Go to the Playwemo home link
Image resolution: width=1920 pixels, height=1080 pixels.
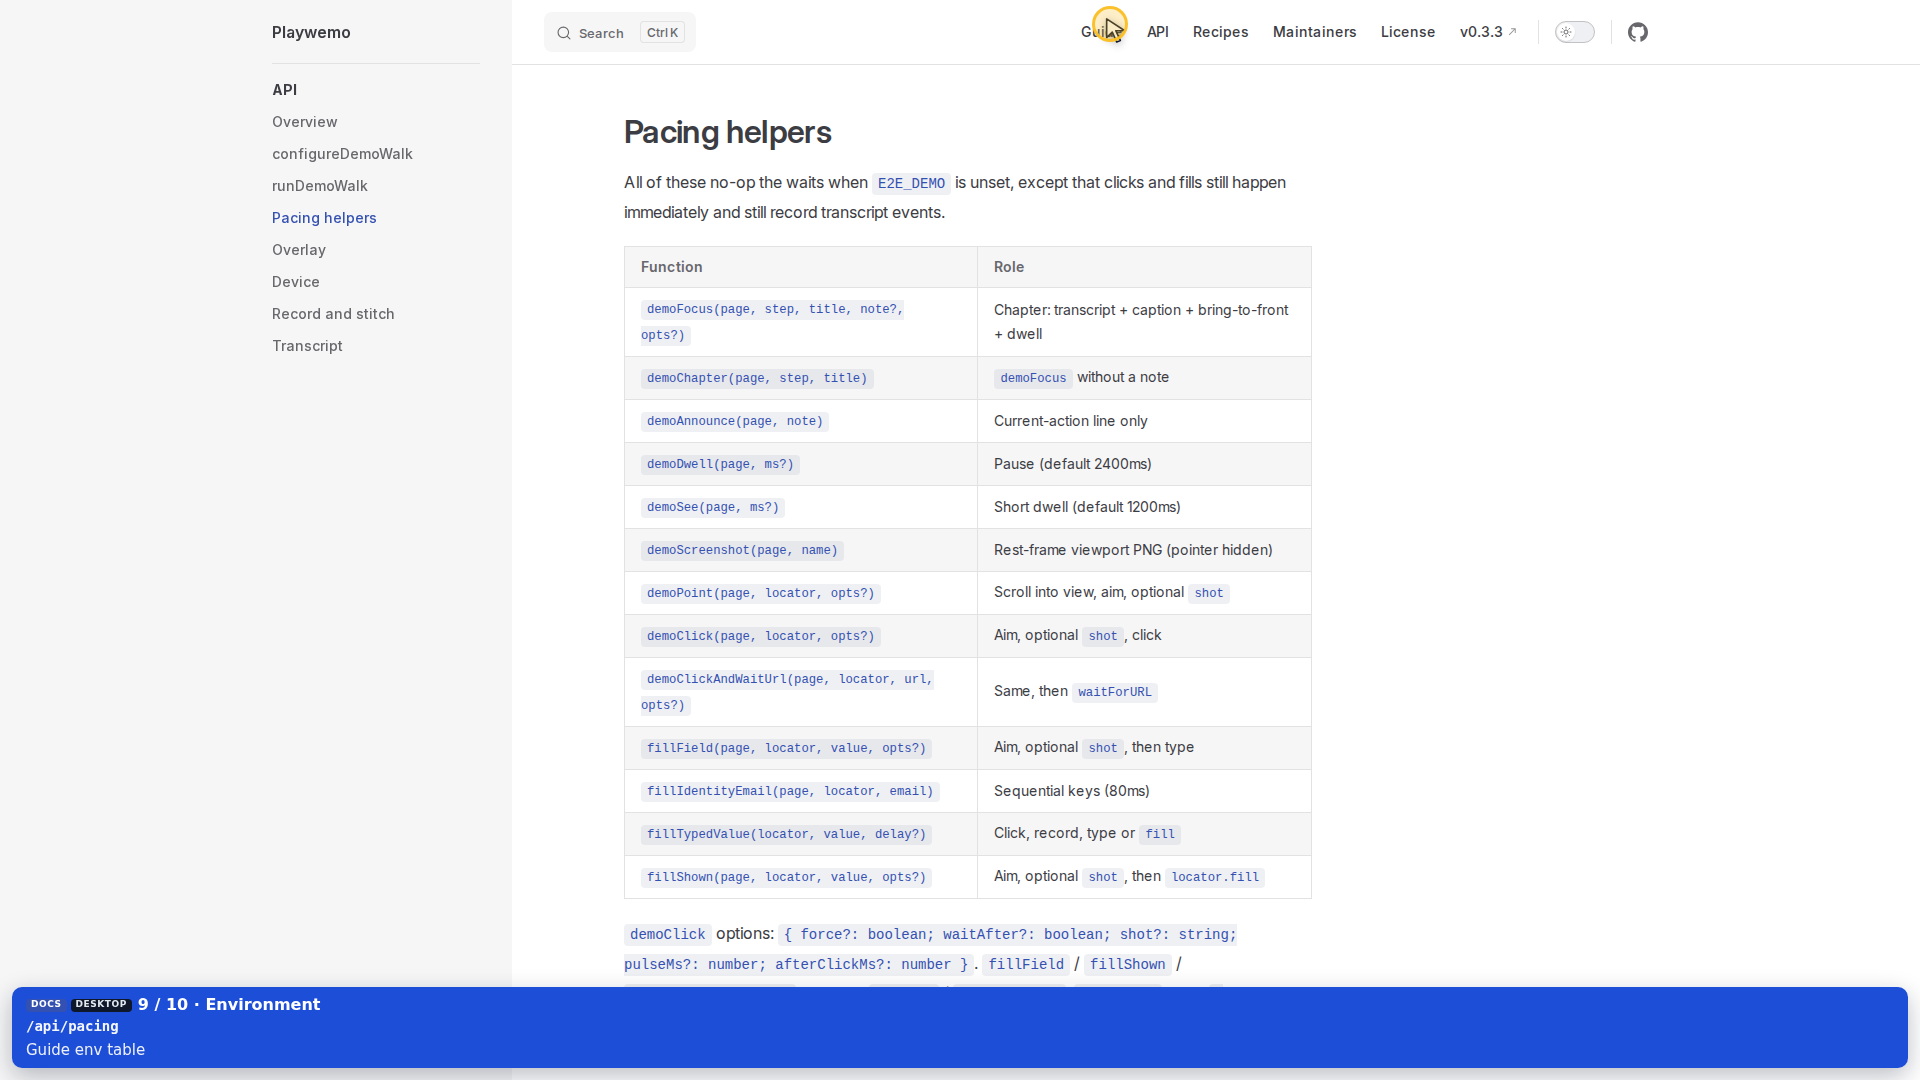(311, 32)
